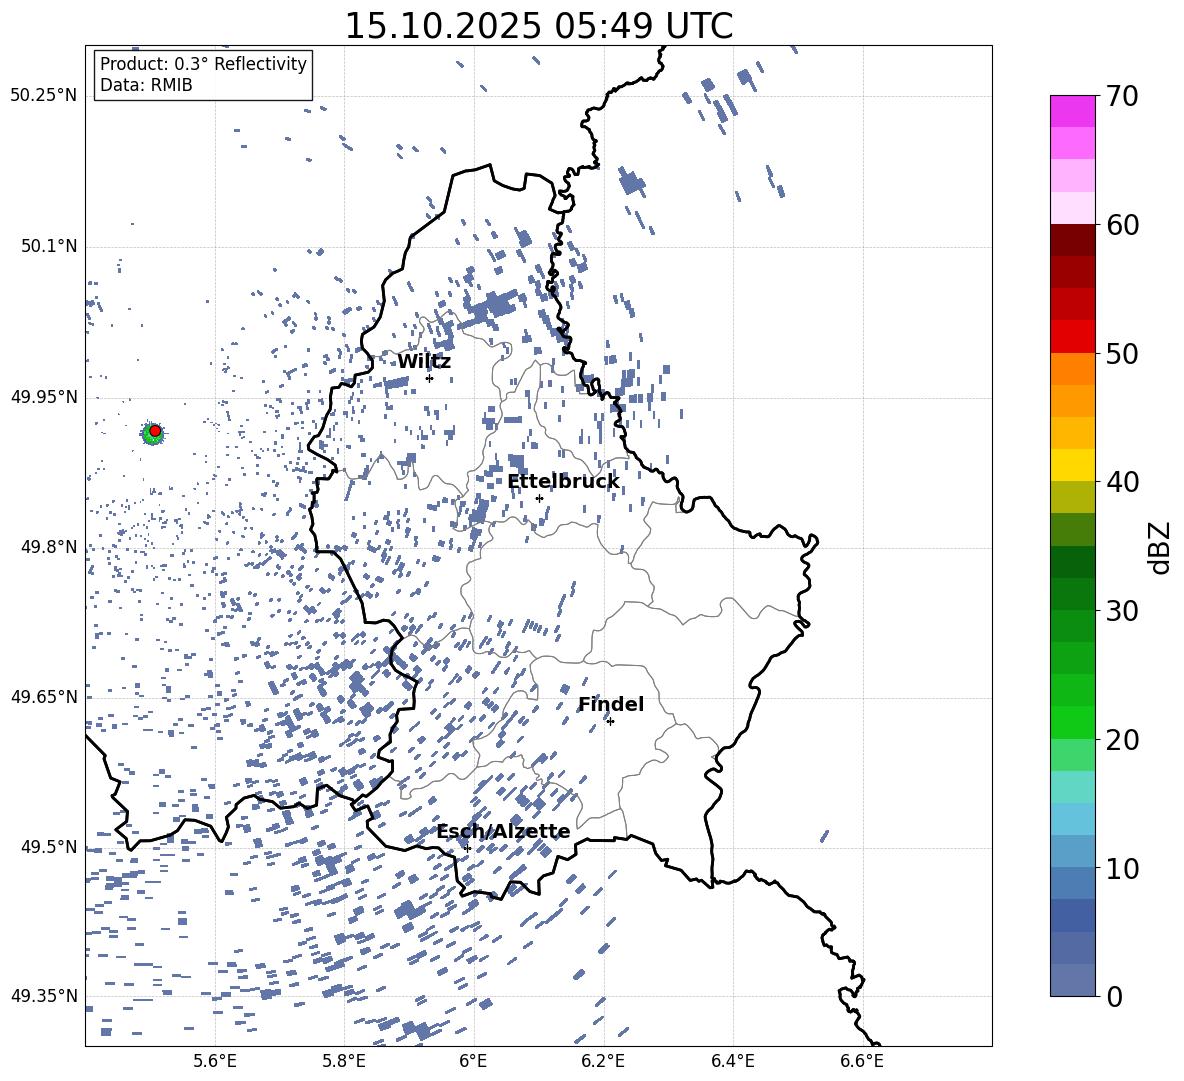The height and width of the screenshot is (1081, 1184).
Task: Click the colorbar tick value 60
Action: coord(1122,225)
